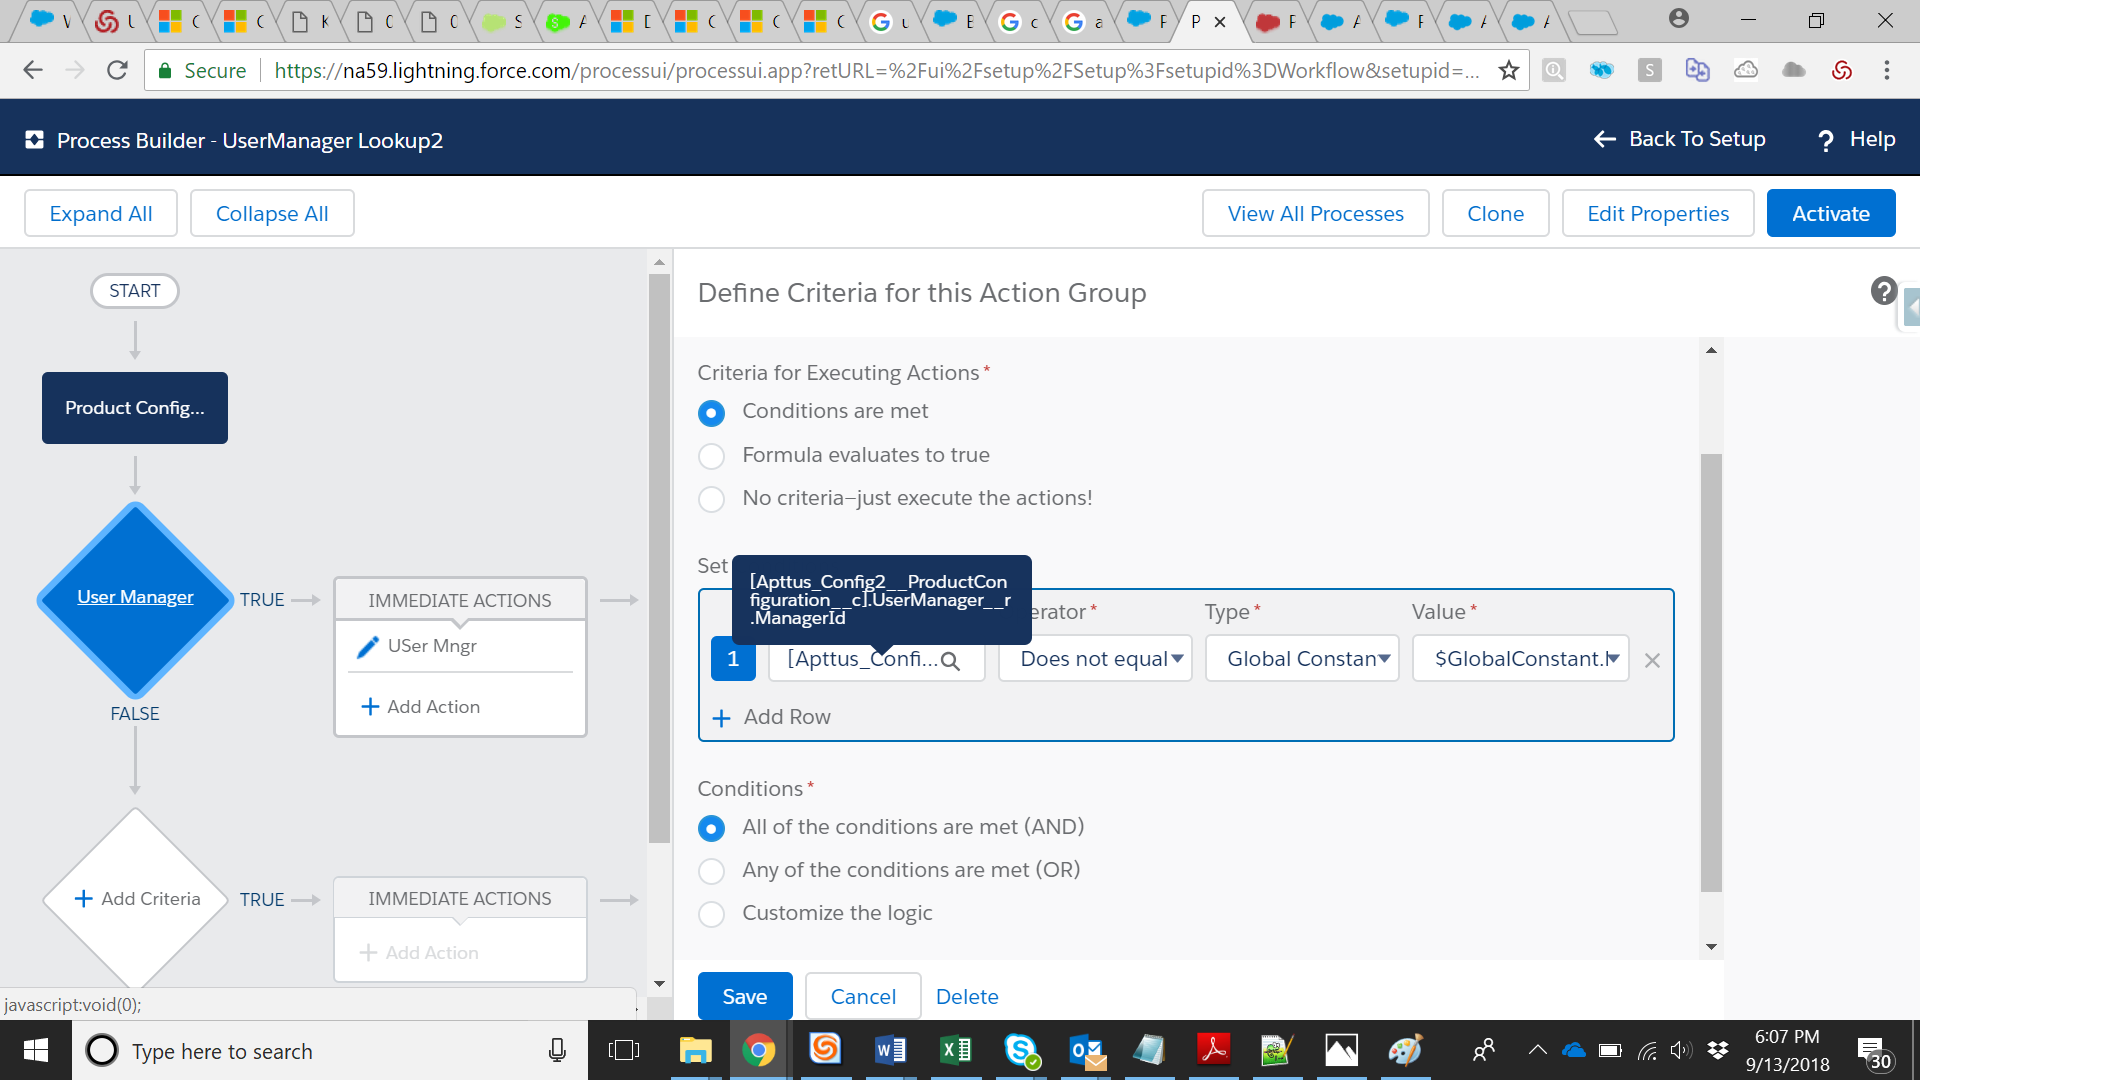Click the Back To Setup arrow

click(1604, 140)
